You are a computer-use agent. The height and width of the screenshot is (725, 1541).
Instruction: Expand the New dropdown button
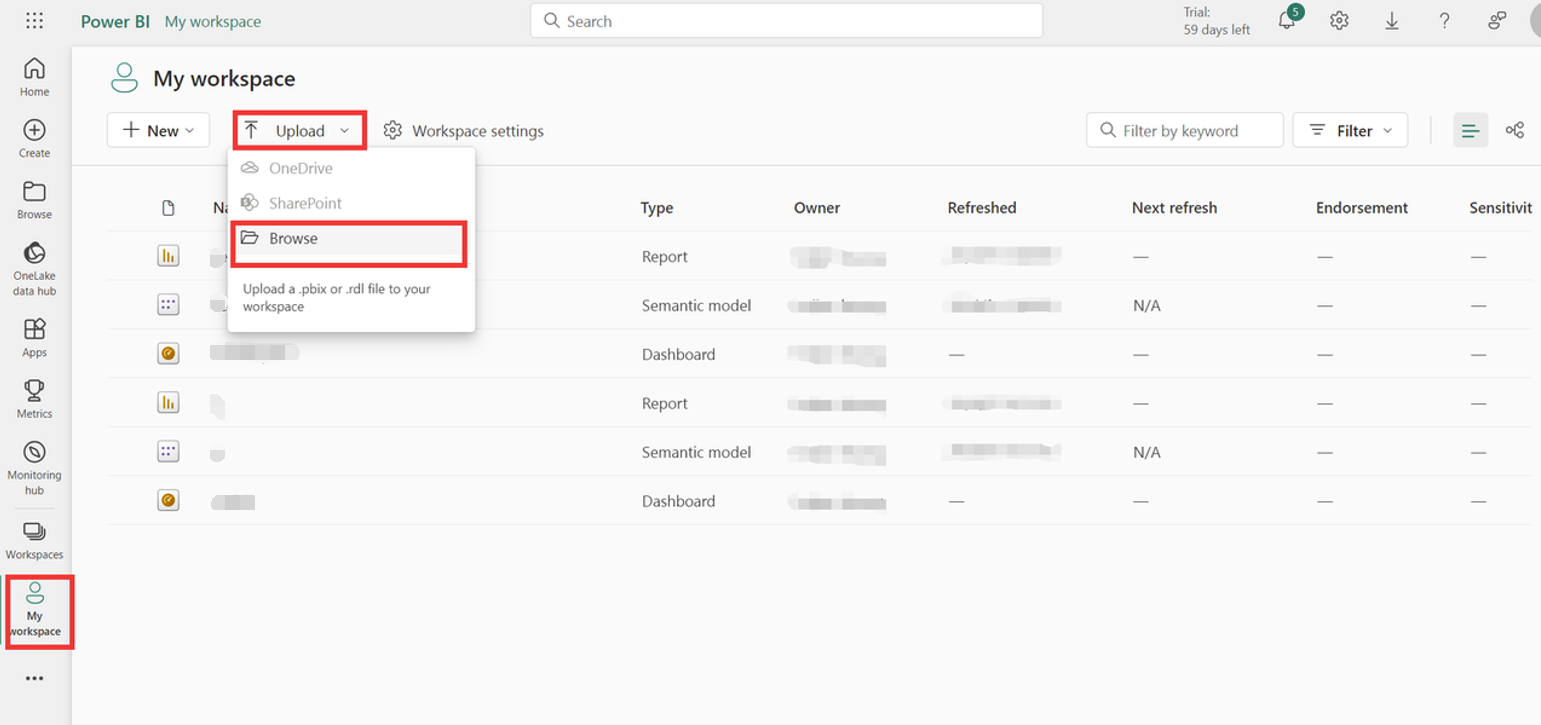[x=158, y=131]
